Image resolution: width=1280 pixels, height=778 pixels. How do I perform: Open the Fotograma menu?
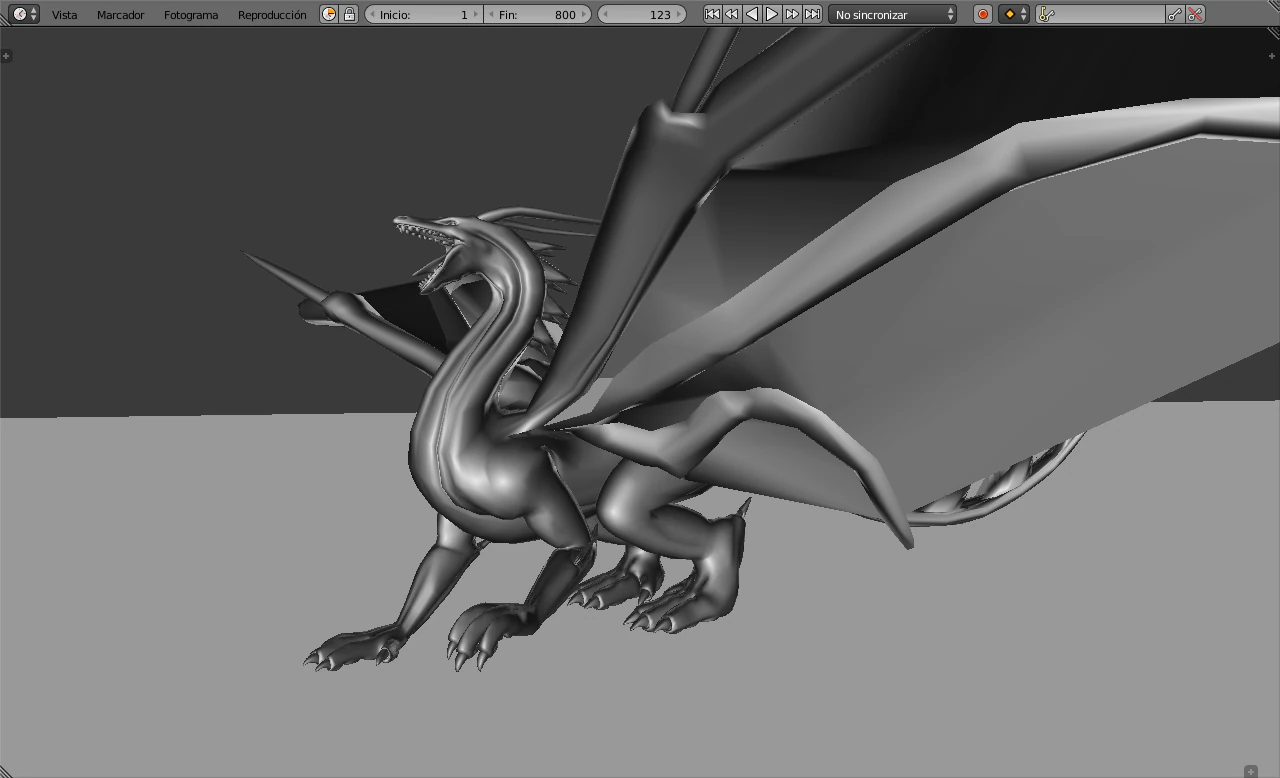point(190,15)
